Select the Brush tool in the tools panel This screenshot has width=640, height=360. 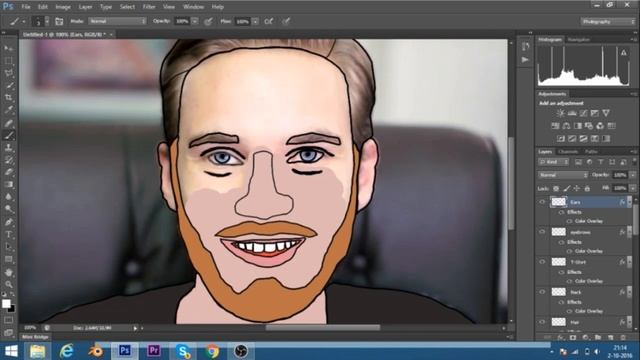point(8,135)
